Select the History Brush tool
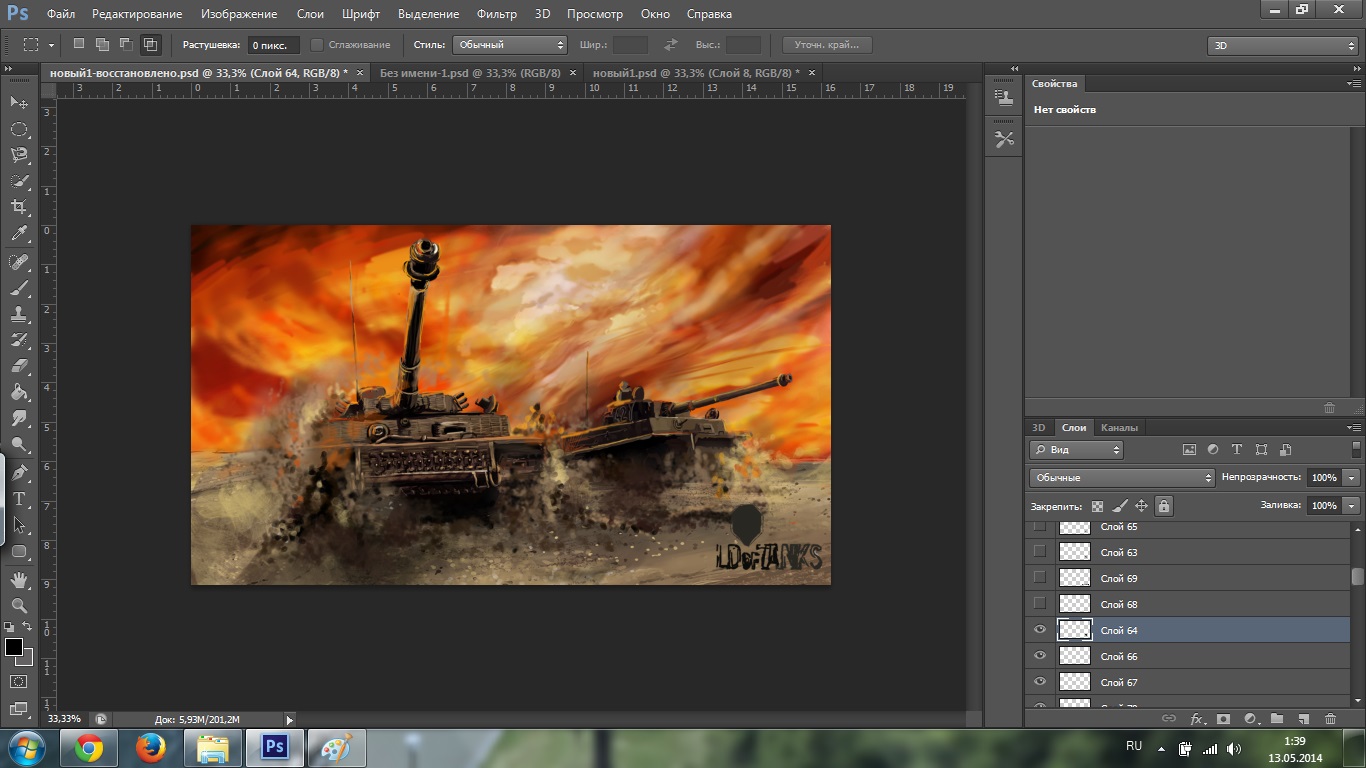The height and width of the screenshot is (768, 1366). 19,340
